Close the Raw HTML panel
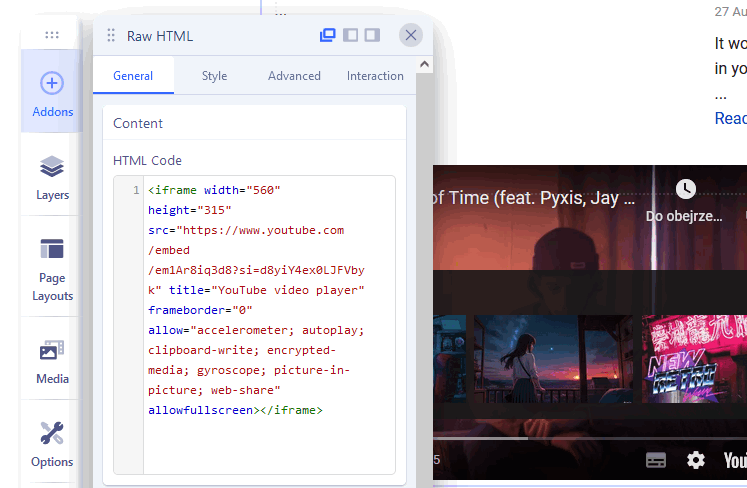747x488 pixels. click(410, 36)
